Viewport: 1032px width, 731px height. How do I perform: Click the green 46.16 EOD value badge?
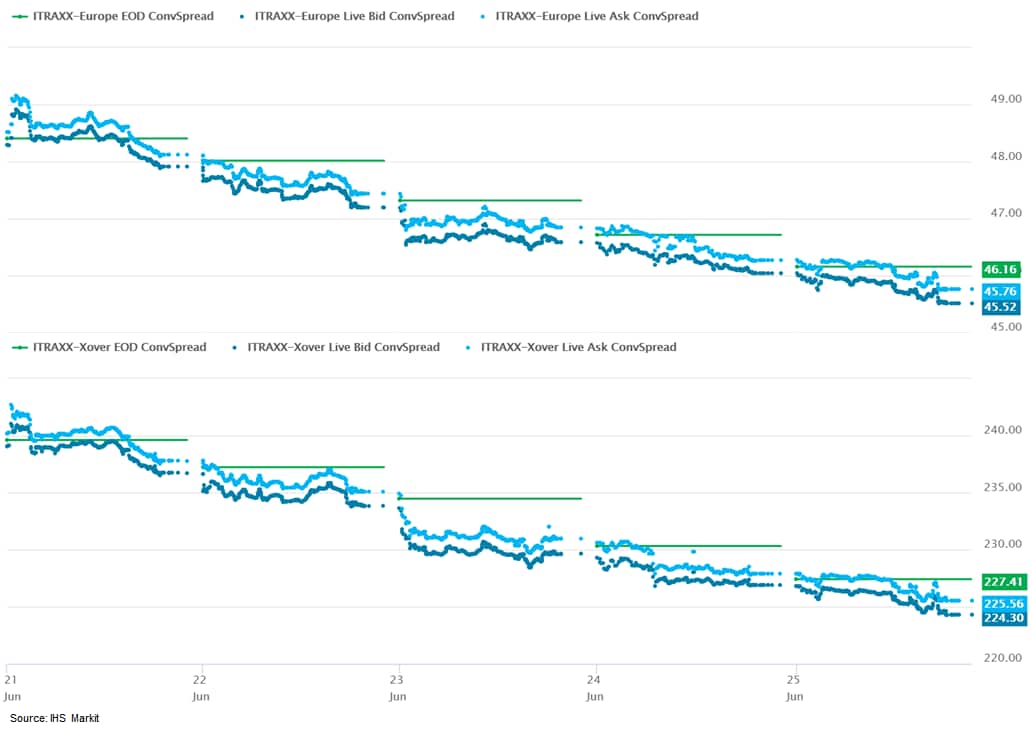pos(1000,269)
